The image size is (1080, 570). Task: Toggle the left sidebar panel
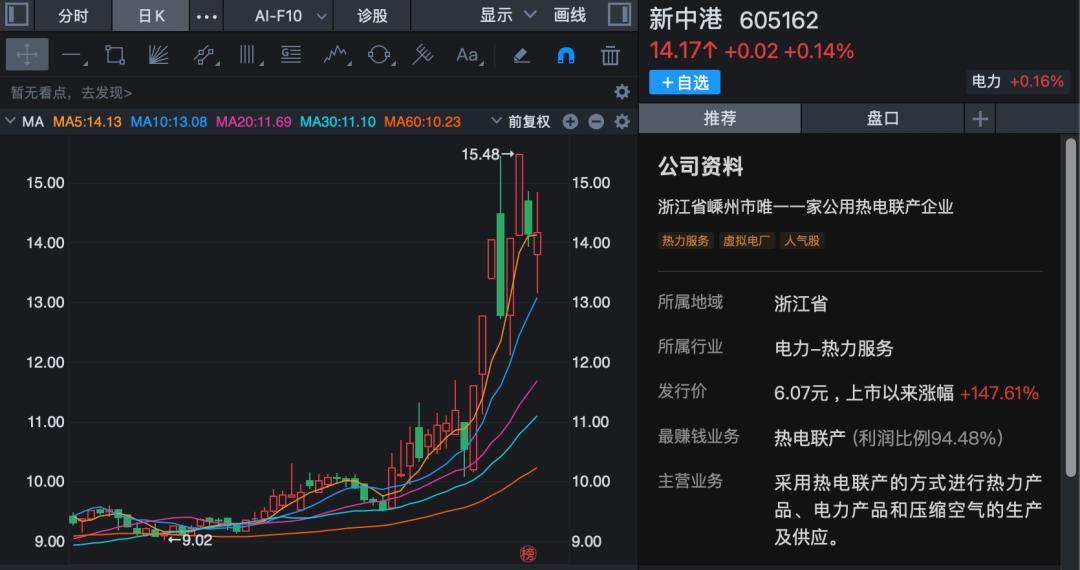point(18,16)
